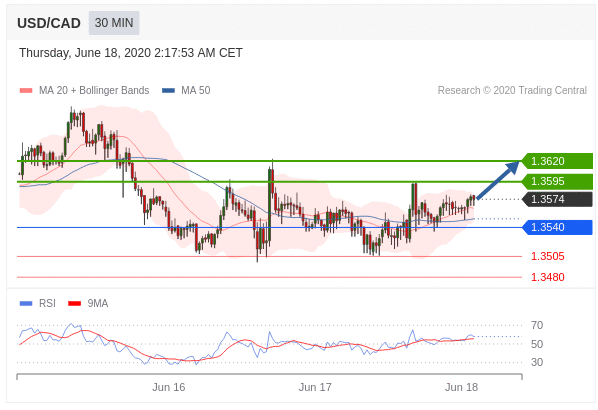598x410 pixels.
Task: Toggle the RSI legend label
Action: tap(47, 303)
